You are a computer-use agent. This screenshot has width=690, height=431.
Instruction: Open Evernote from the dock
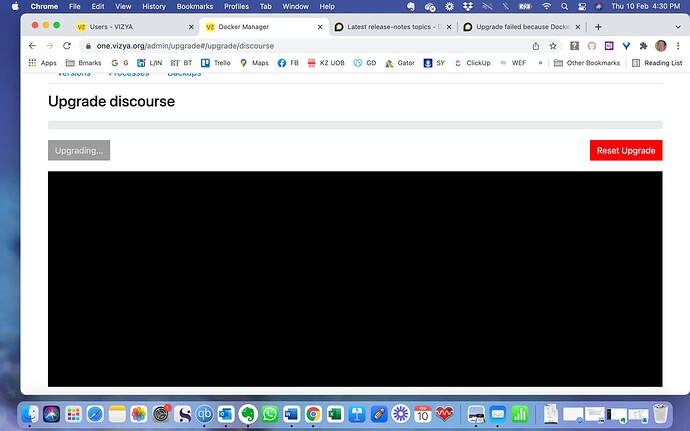(x=248, y=414)
